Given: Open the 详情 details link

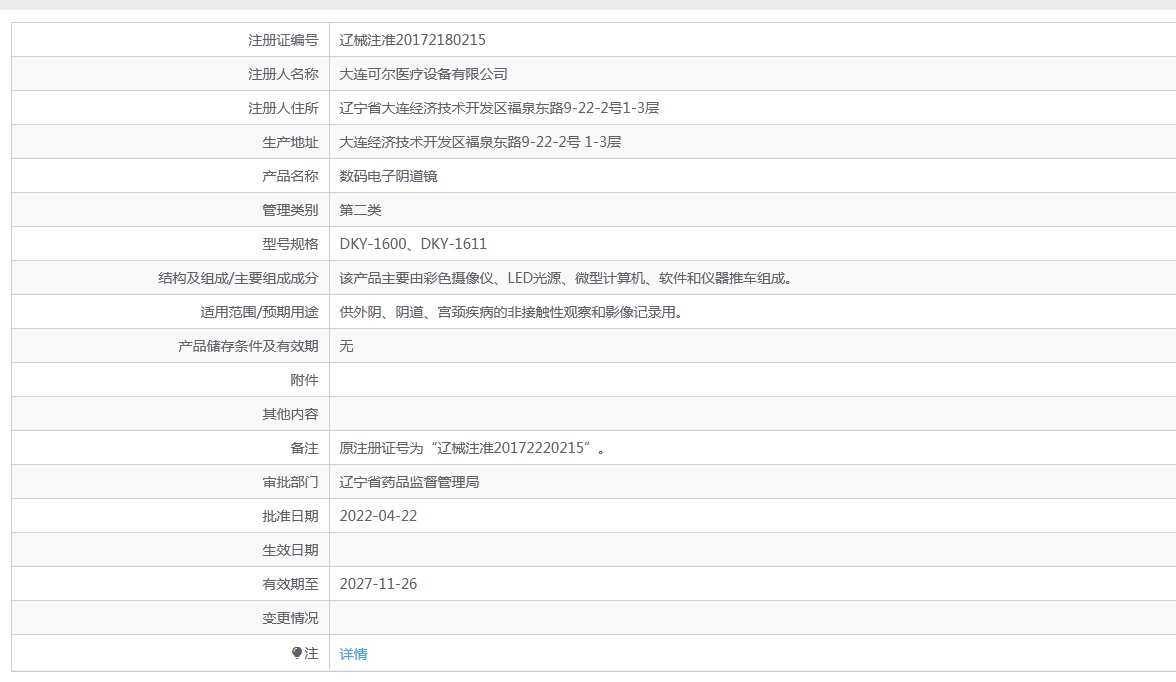Looking at the screenshot, I should (353, 653).
